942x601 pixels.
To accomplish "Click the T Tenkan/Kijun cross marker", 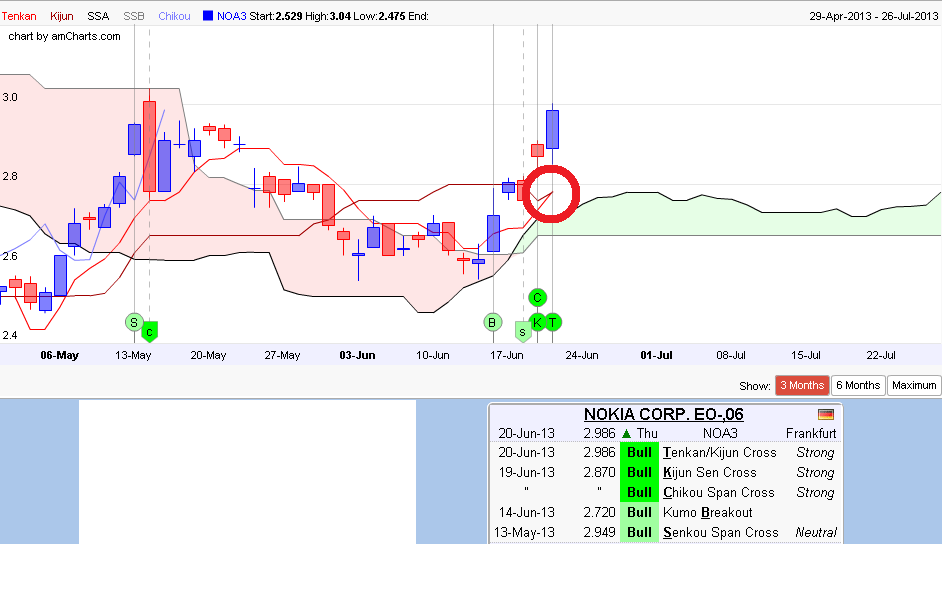I will 553,322.
